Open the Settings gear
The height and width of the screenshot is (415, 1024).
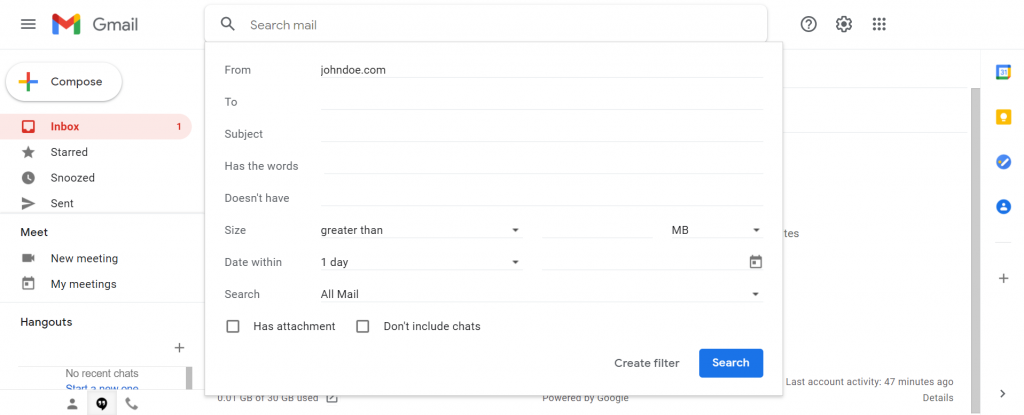coord(844,24)
